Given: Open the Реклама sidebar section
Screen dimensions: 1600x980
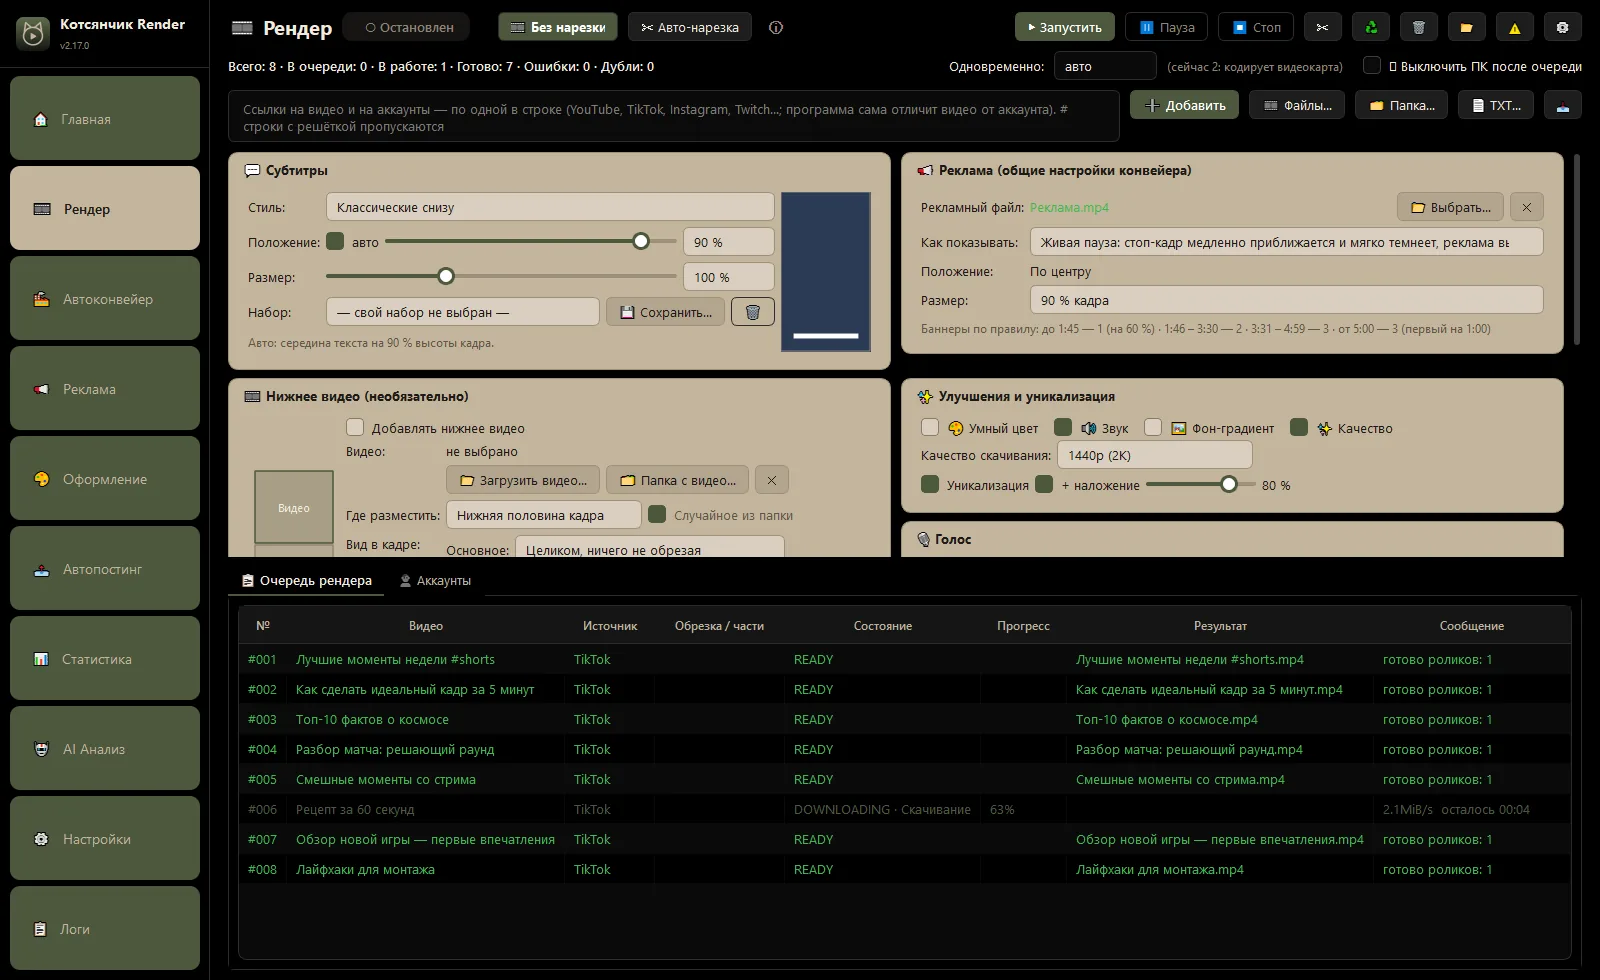Looking at the screenshot, I should (105, 388).
